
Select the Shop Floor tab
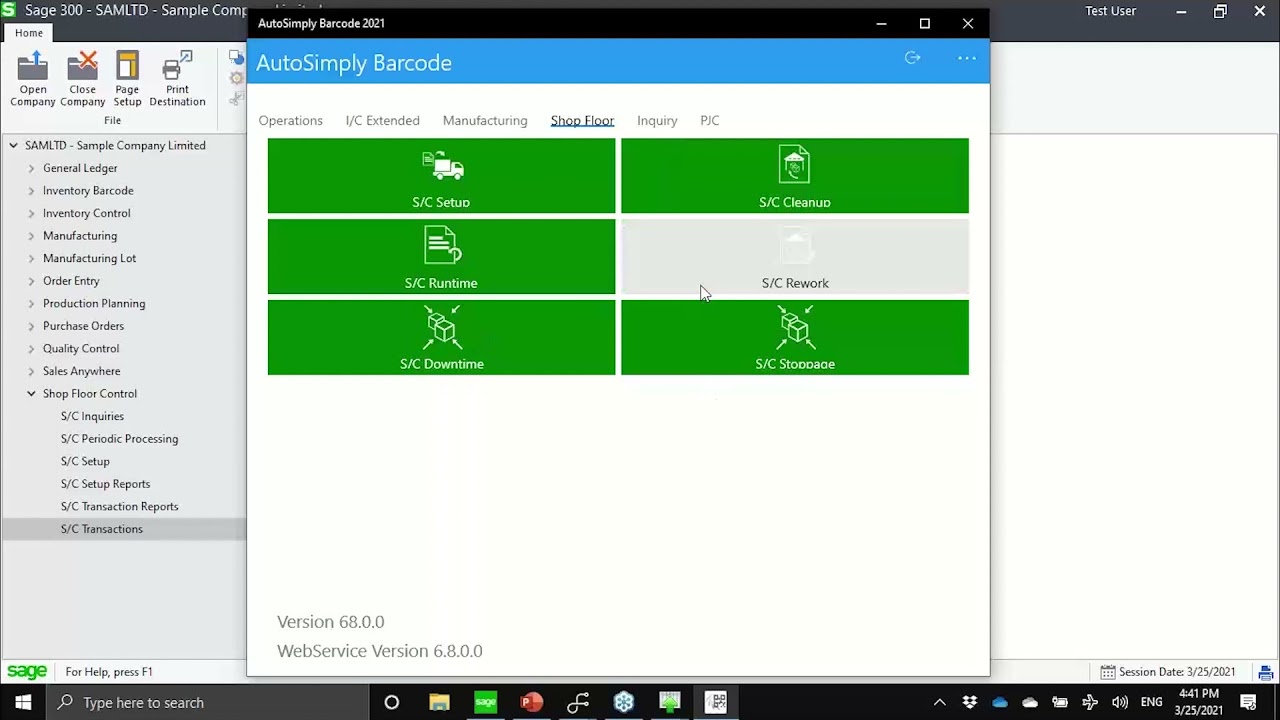(582, 120)
